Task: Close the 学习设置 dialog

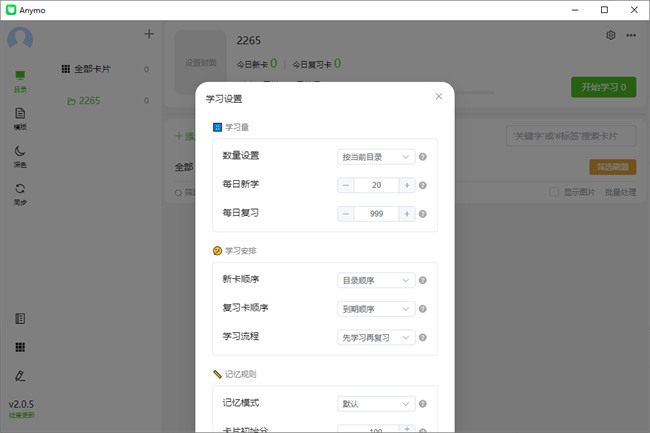Action: (x=438, y=97)
